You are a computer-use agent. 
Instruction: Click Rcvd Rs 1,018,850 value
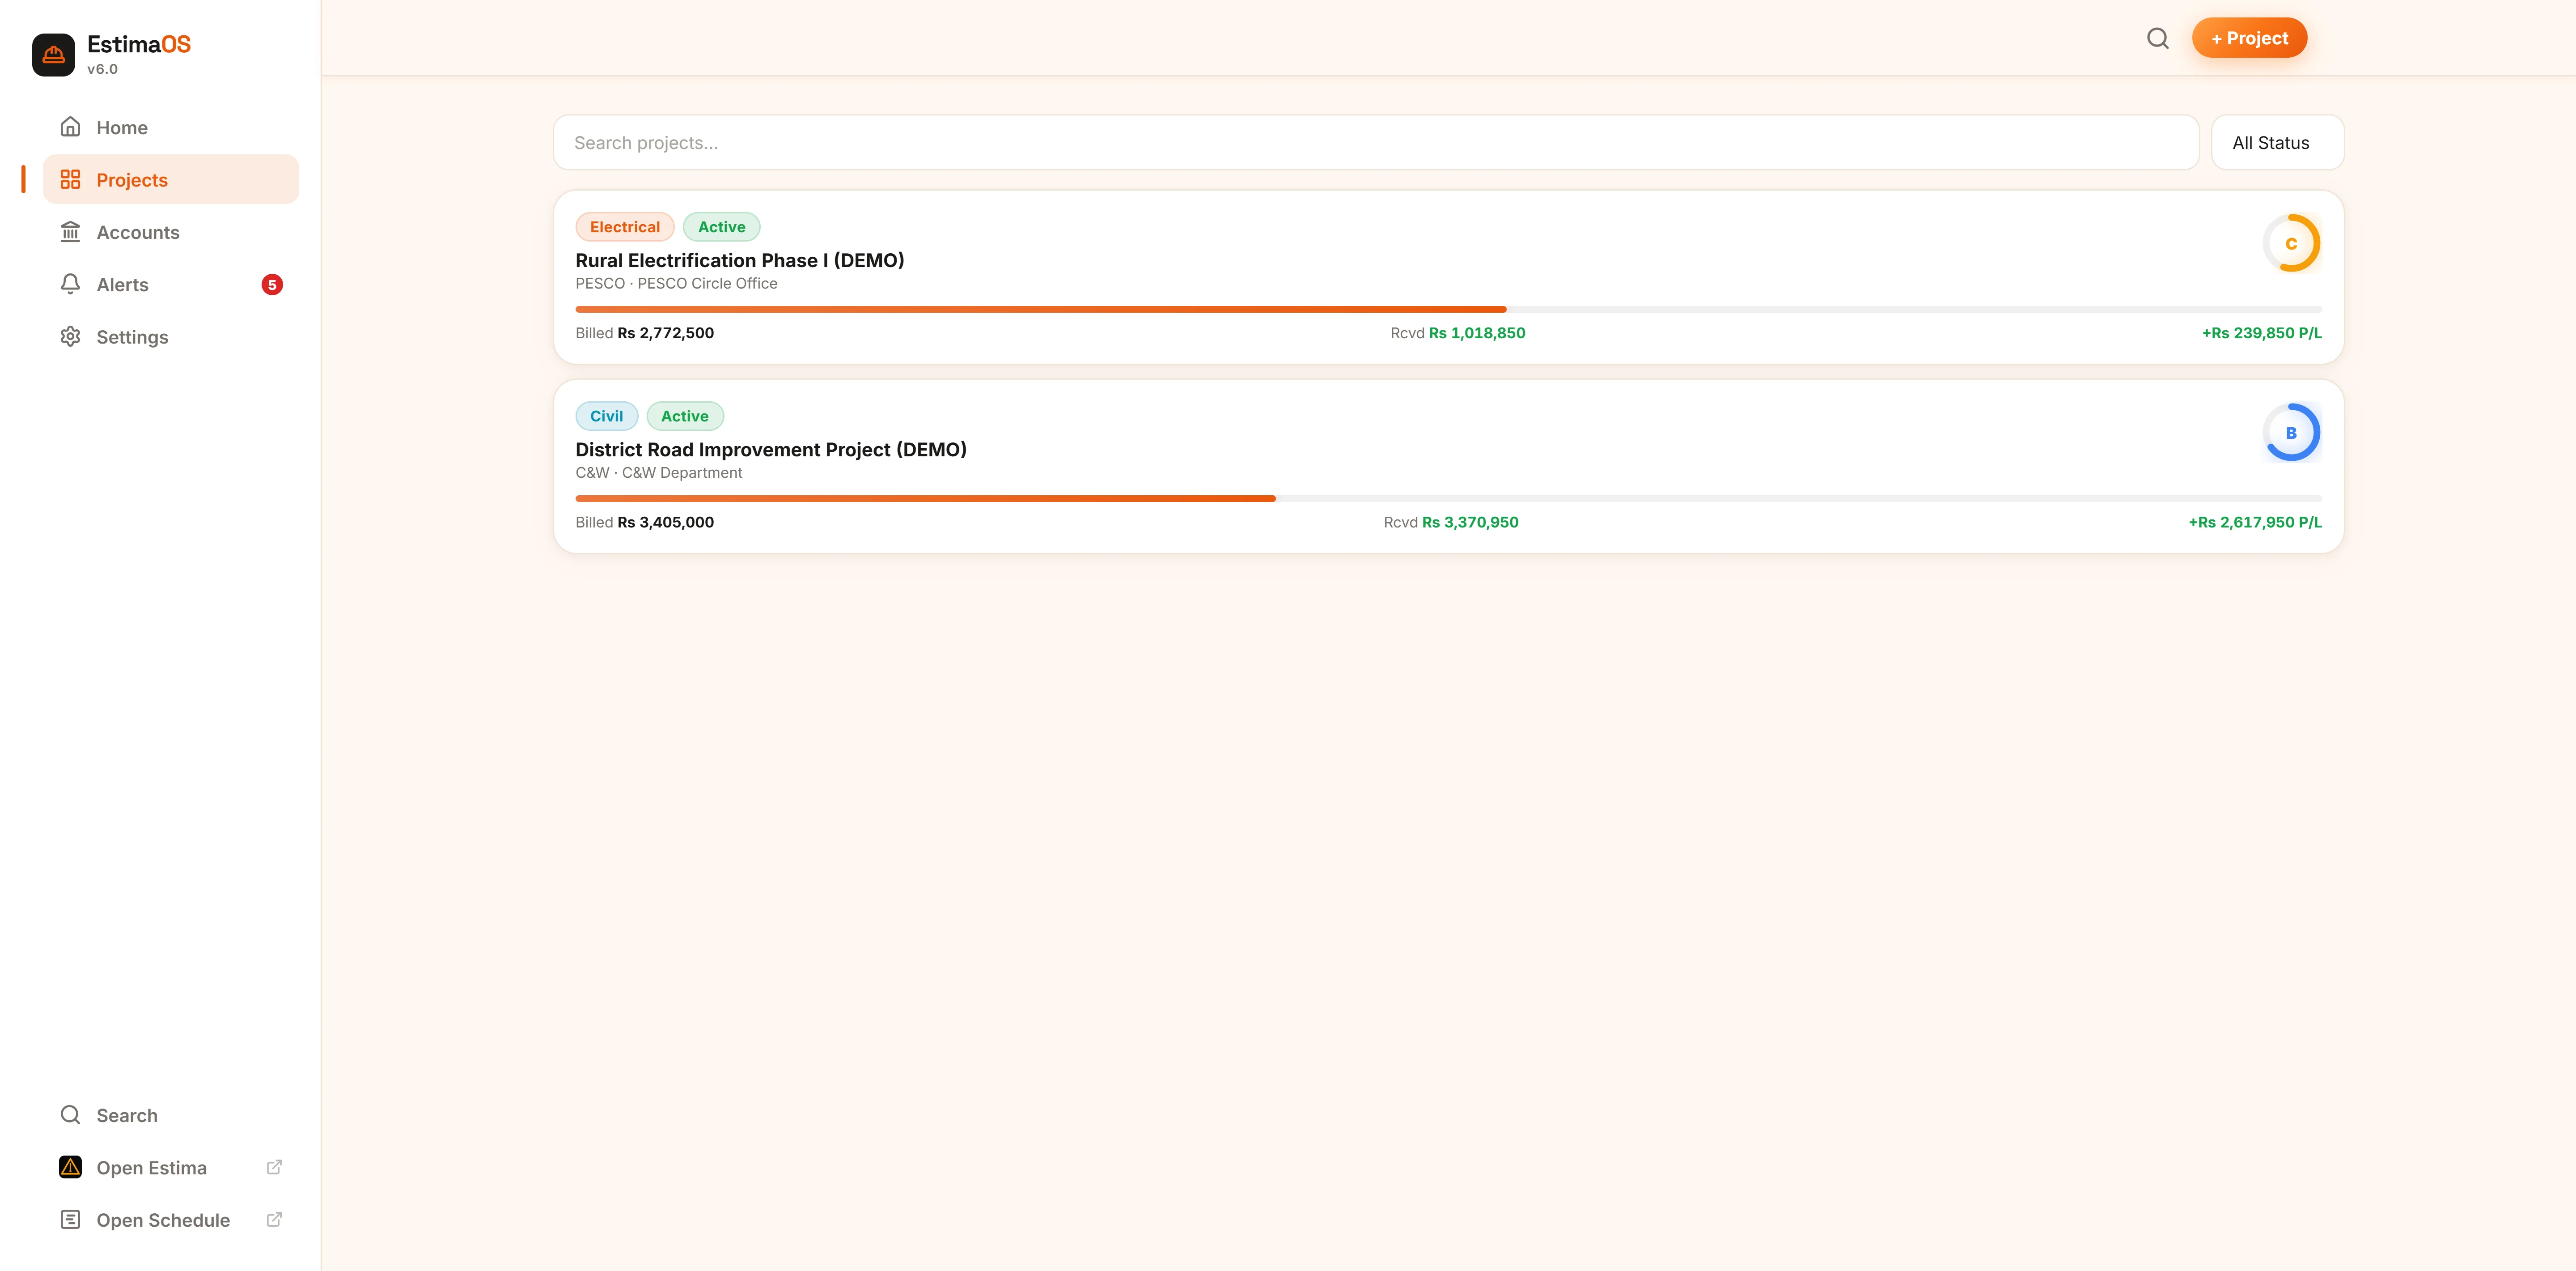[x=1457, y=333]
